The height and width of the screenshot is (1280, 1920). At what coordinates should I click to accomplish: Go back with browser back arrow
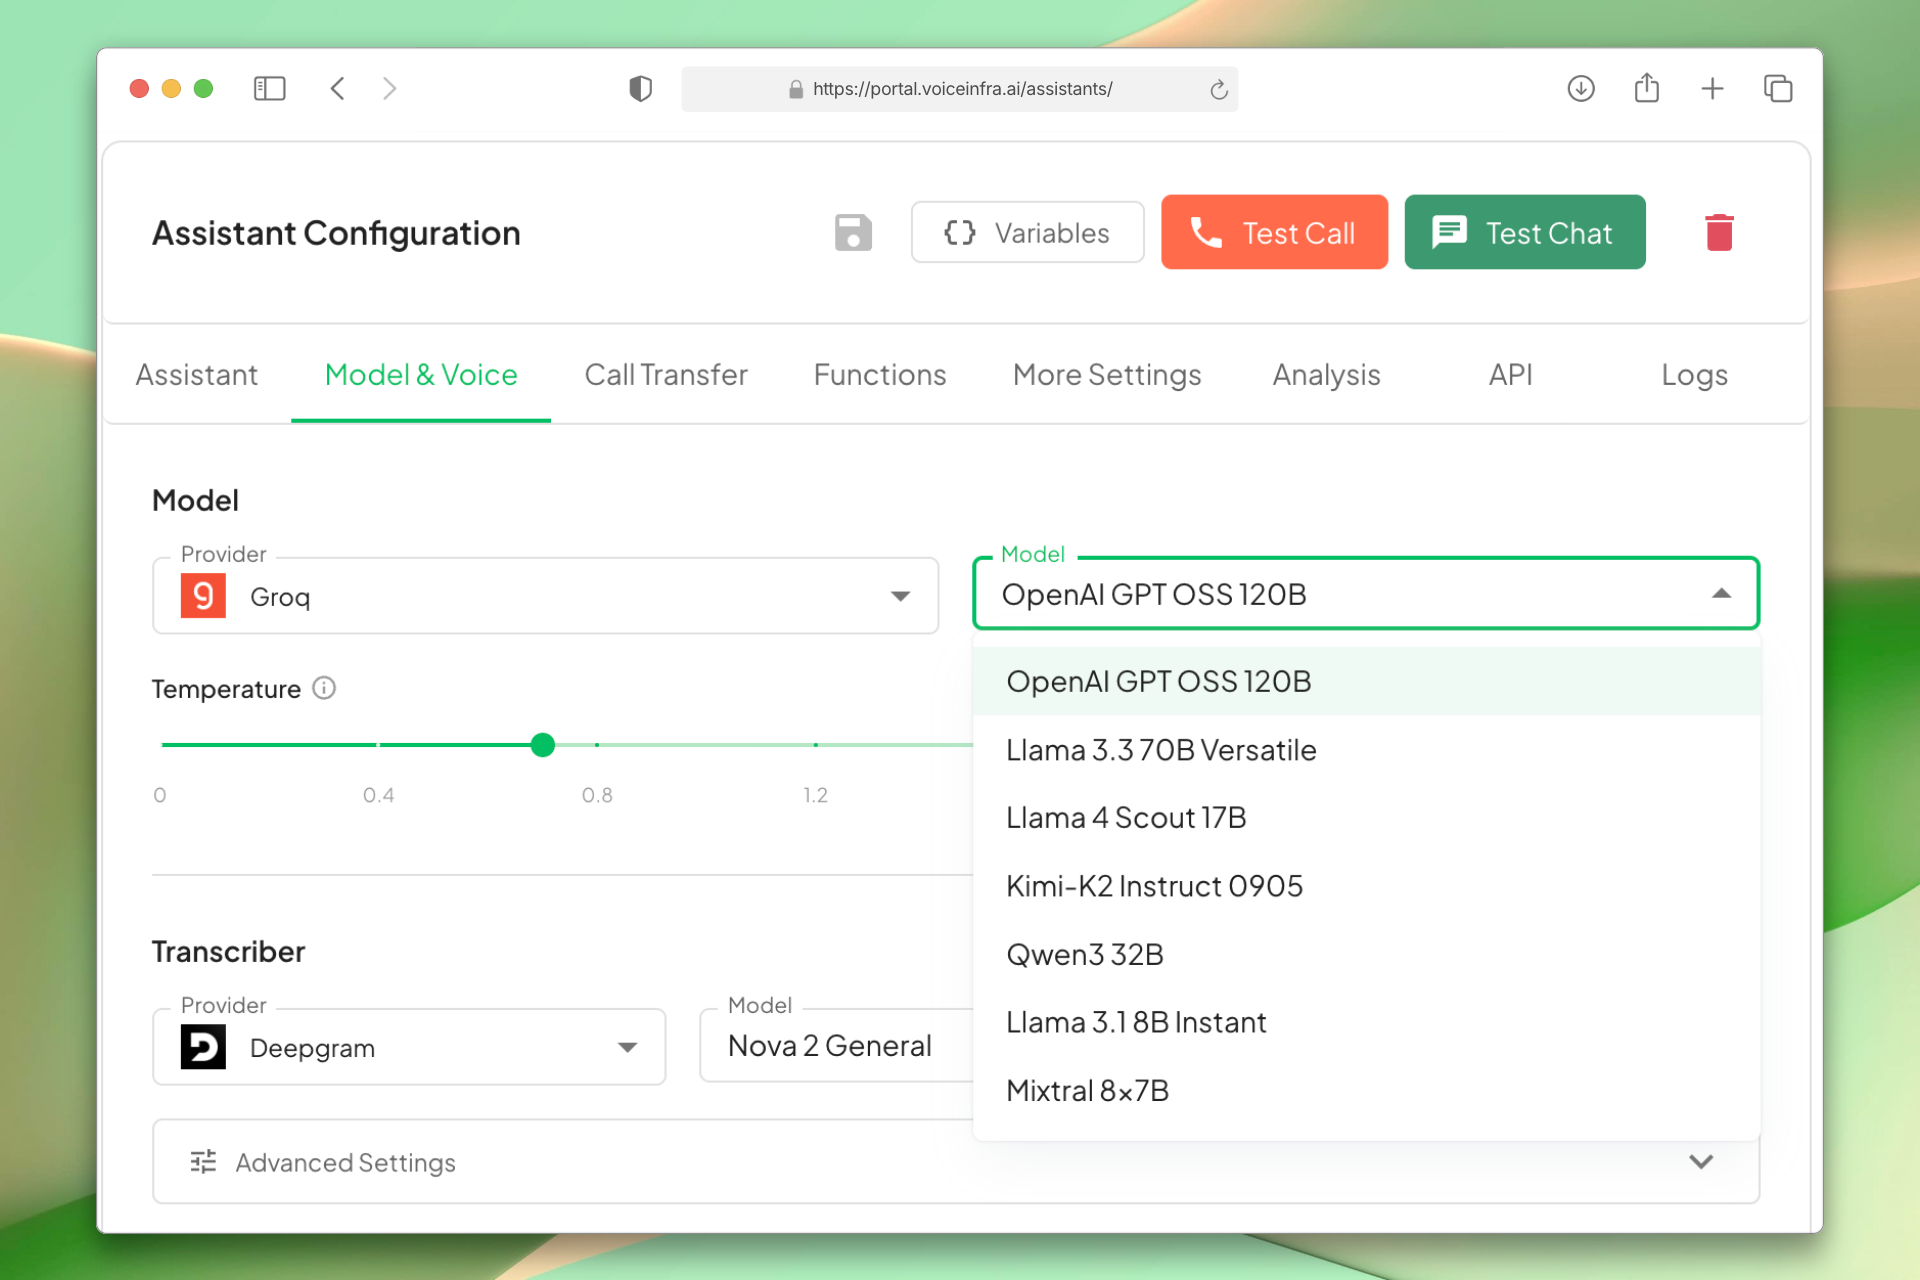pos(338,89)
